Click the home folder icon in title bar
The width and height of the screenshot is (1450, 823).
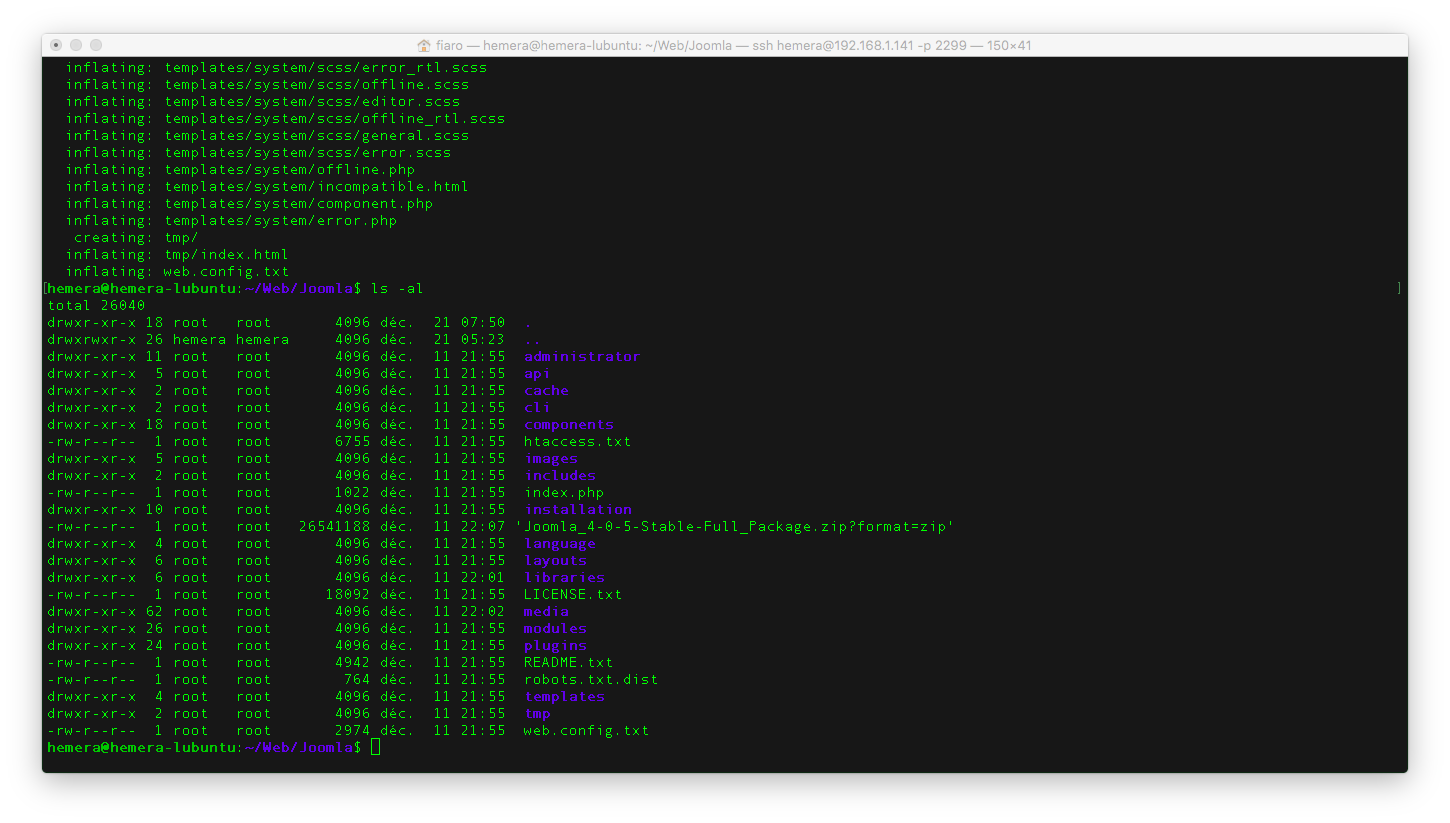pos(424,45)
